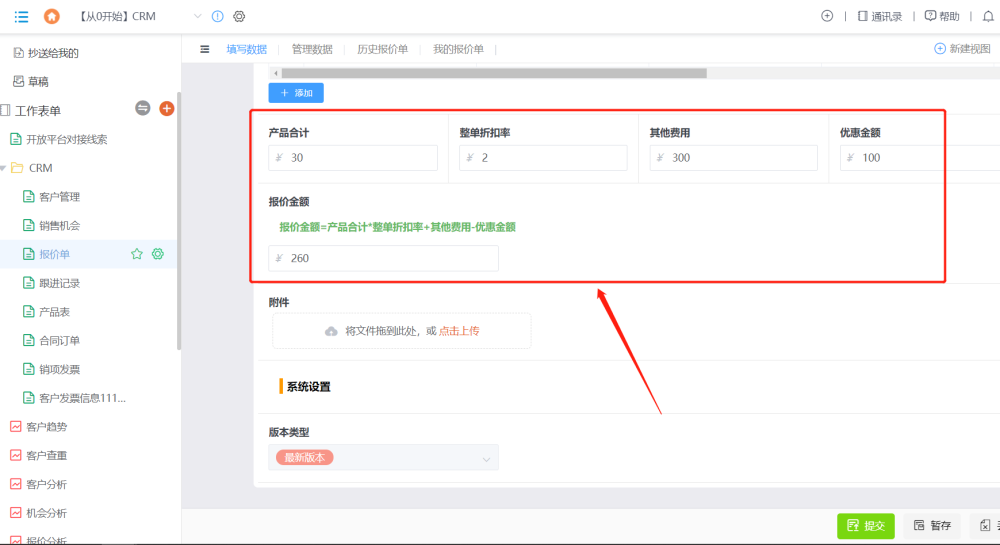The width and height of the screenshot is (1000, 545).
Task: Open 客户管理 form
Action: pyautogui.click(x=52, y=197)
